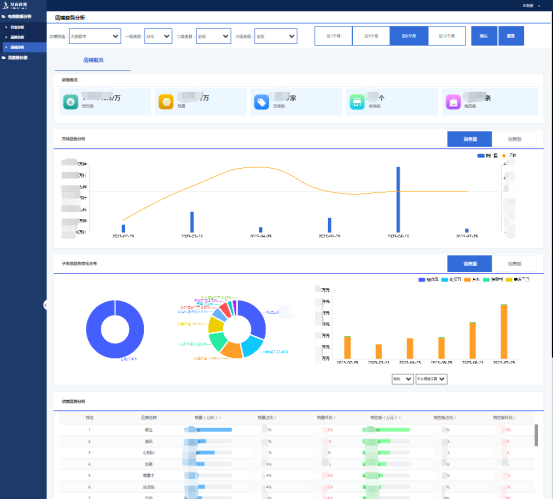The height and width of the screenshot is (499, 554).
Task: Toggle the orange swatch in bar chart legend
Action: pos(467,280)
